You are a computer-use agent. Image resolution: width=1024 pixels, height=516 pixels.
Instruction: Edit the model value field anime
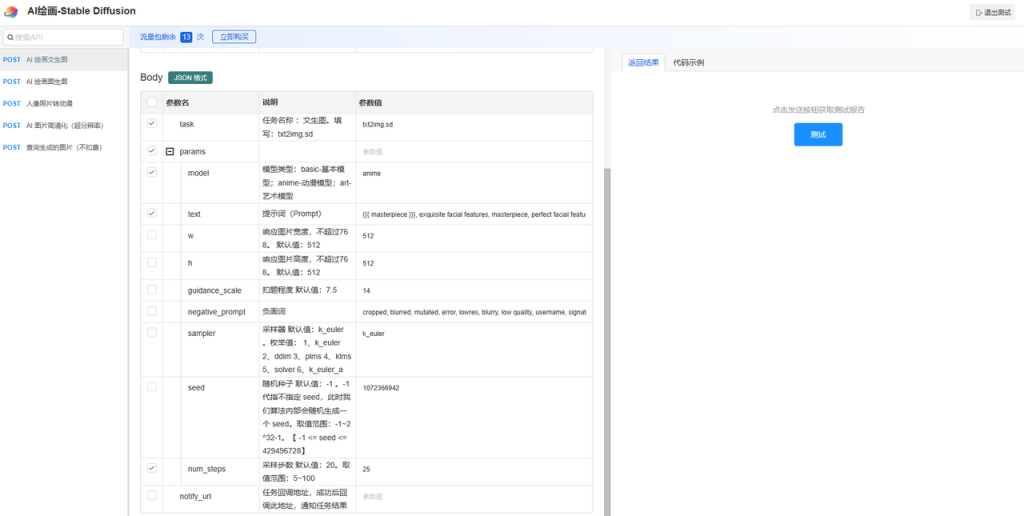tap(473, 174)
